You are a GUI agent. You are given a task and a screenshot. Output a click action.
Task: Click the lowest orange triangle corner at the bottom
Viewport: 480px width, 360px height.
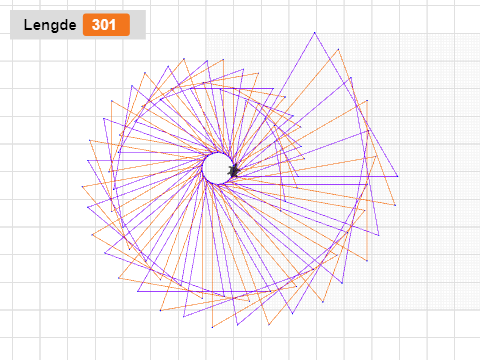pos(212,327)
